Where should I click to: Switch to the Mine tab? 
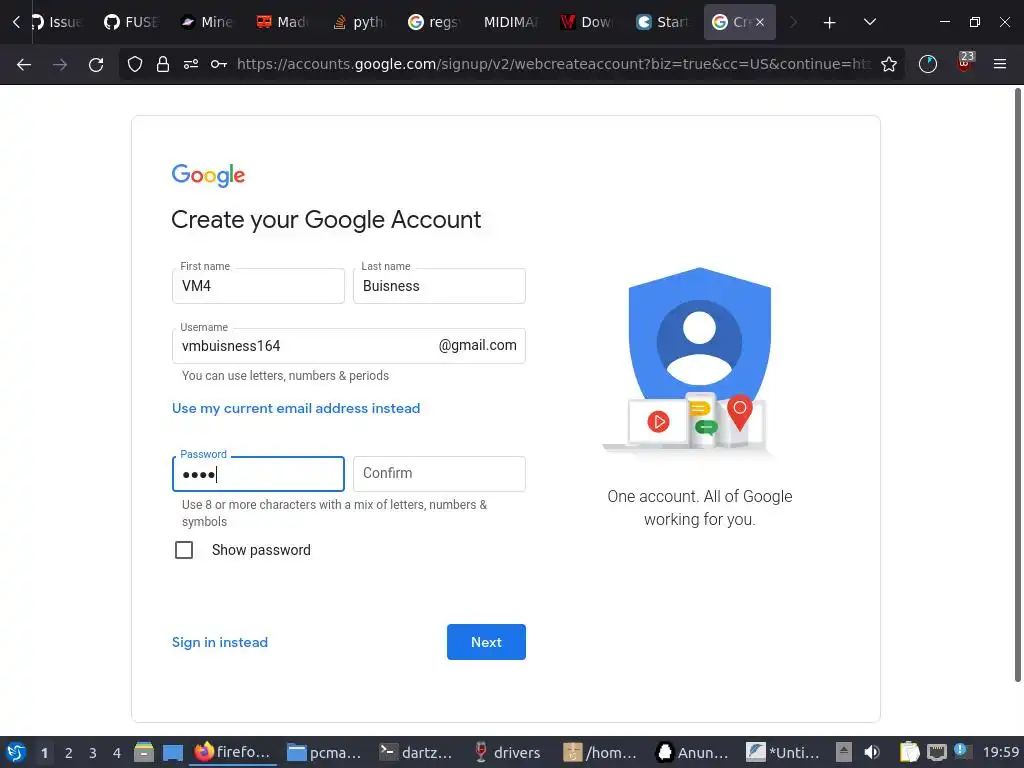206,22
